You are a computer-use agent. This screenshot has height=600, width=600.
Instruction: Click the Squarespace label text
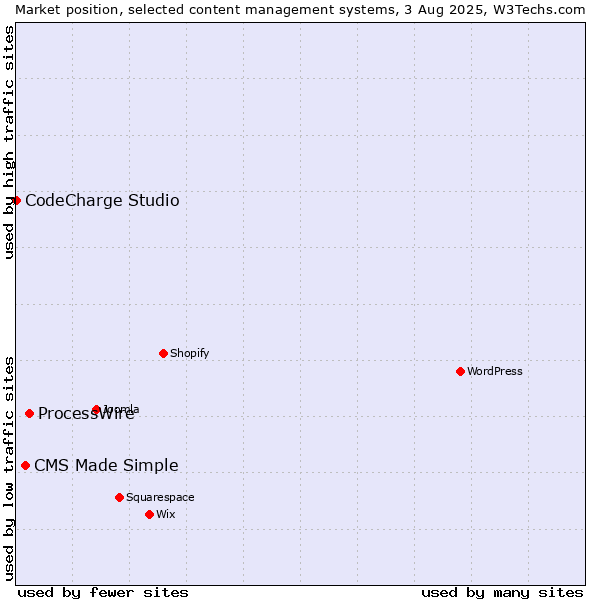160,497
